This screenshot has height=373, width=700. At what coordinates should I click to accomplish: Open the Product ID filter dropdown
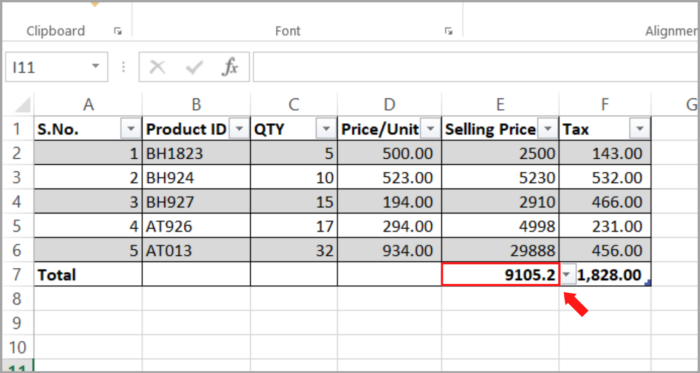click(239, 129)
